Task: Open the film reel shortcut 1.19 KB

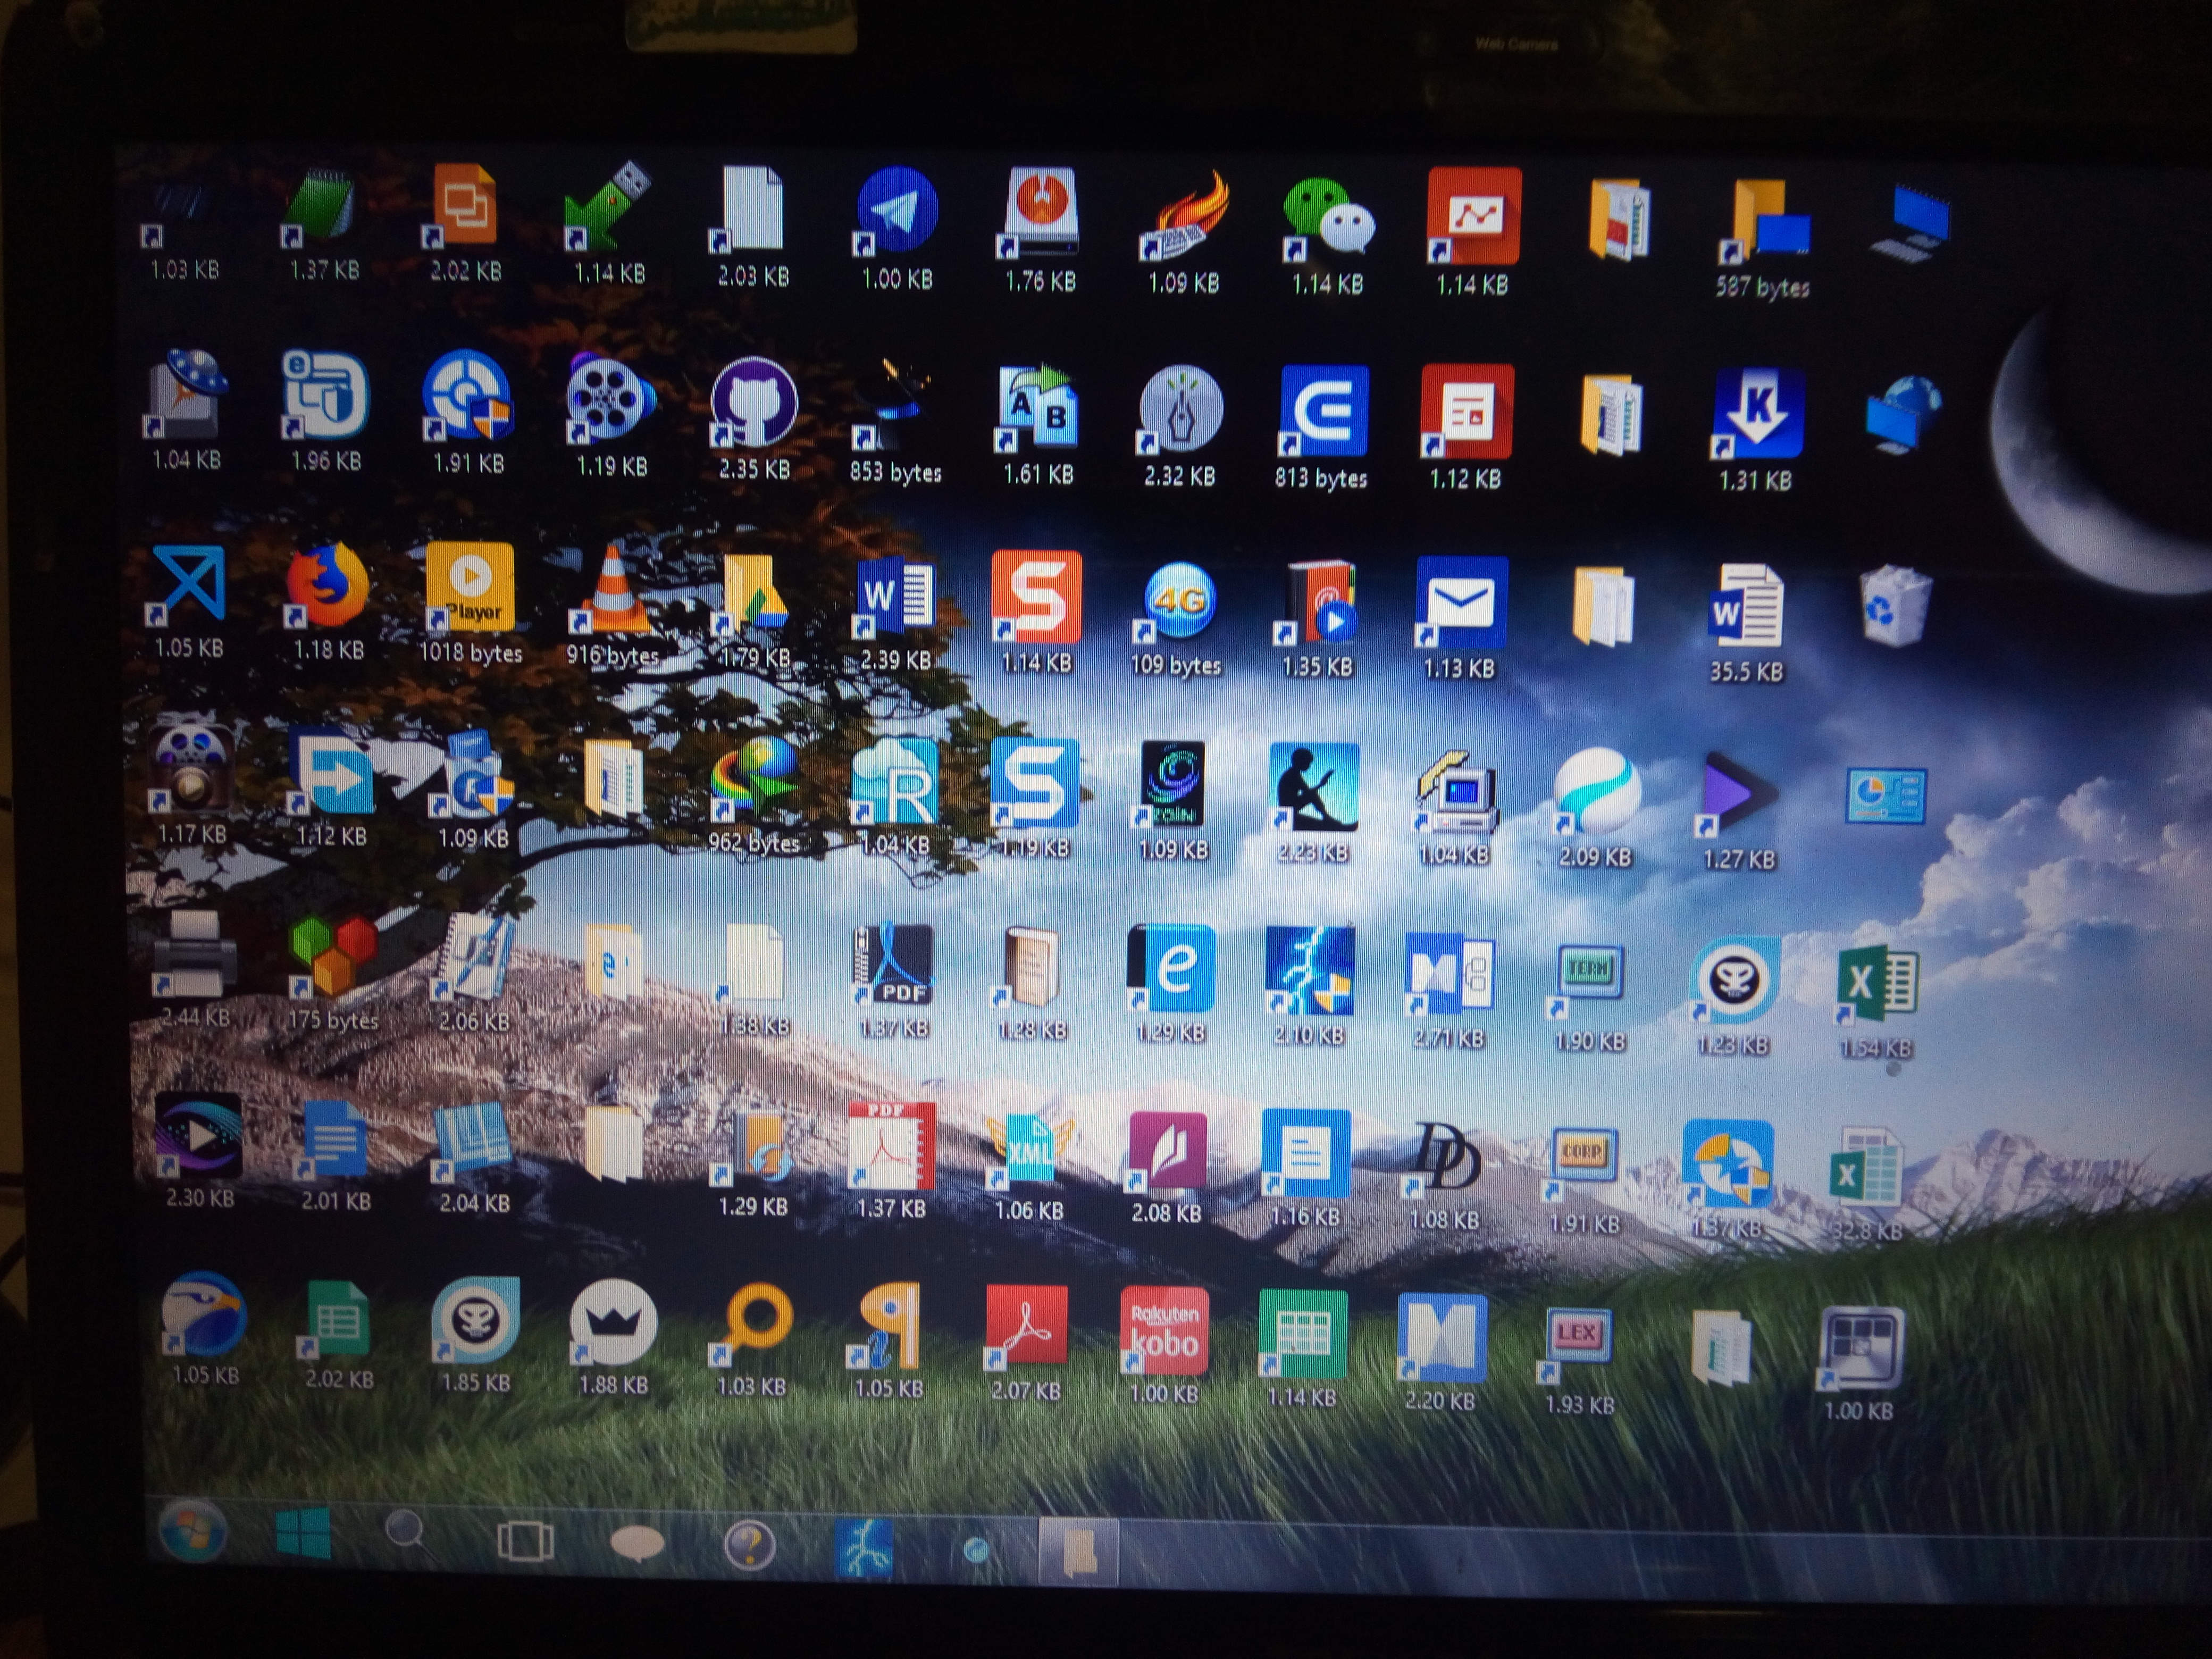Action: click(x=610, y=399)
